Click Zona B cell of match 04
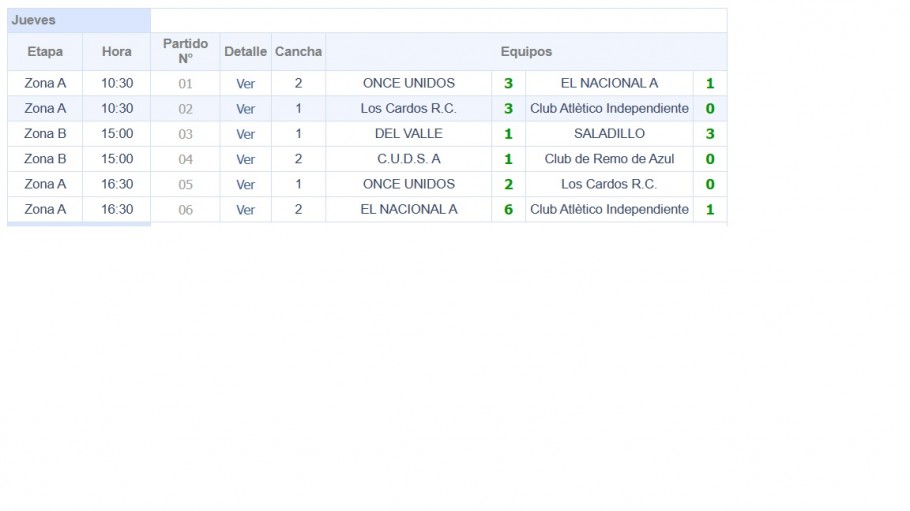910x511 pixels. coord(45,159)
